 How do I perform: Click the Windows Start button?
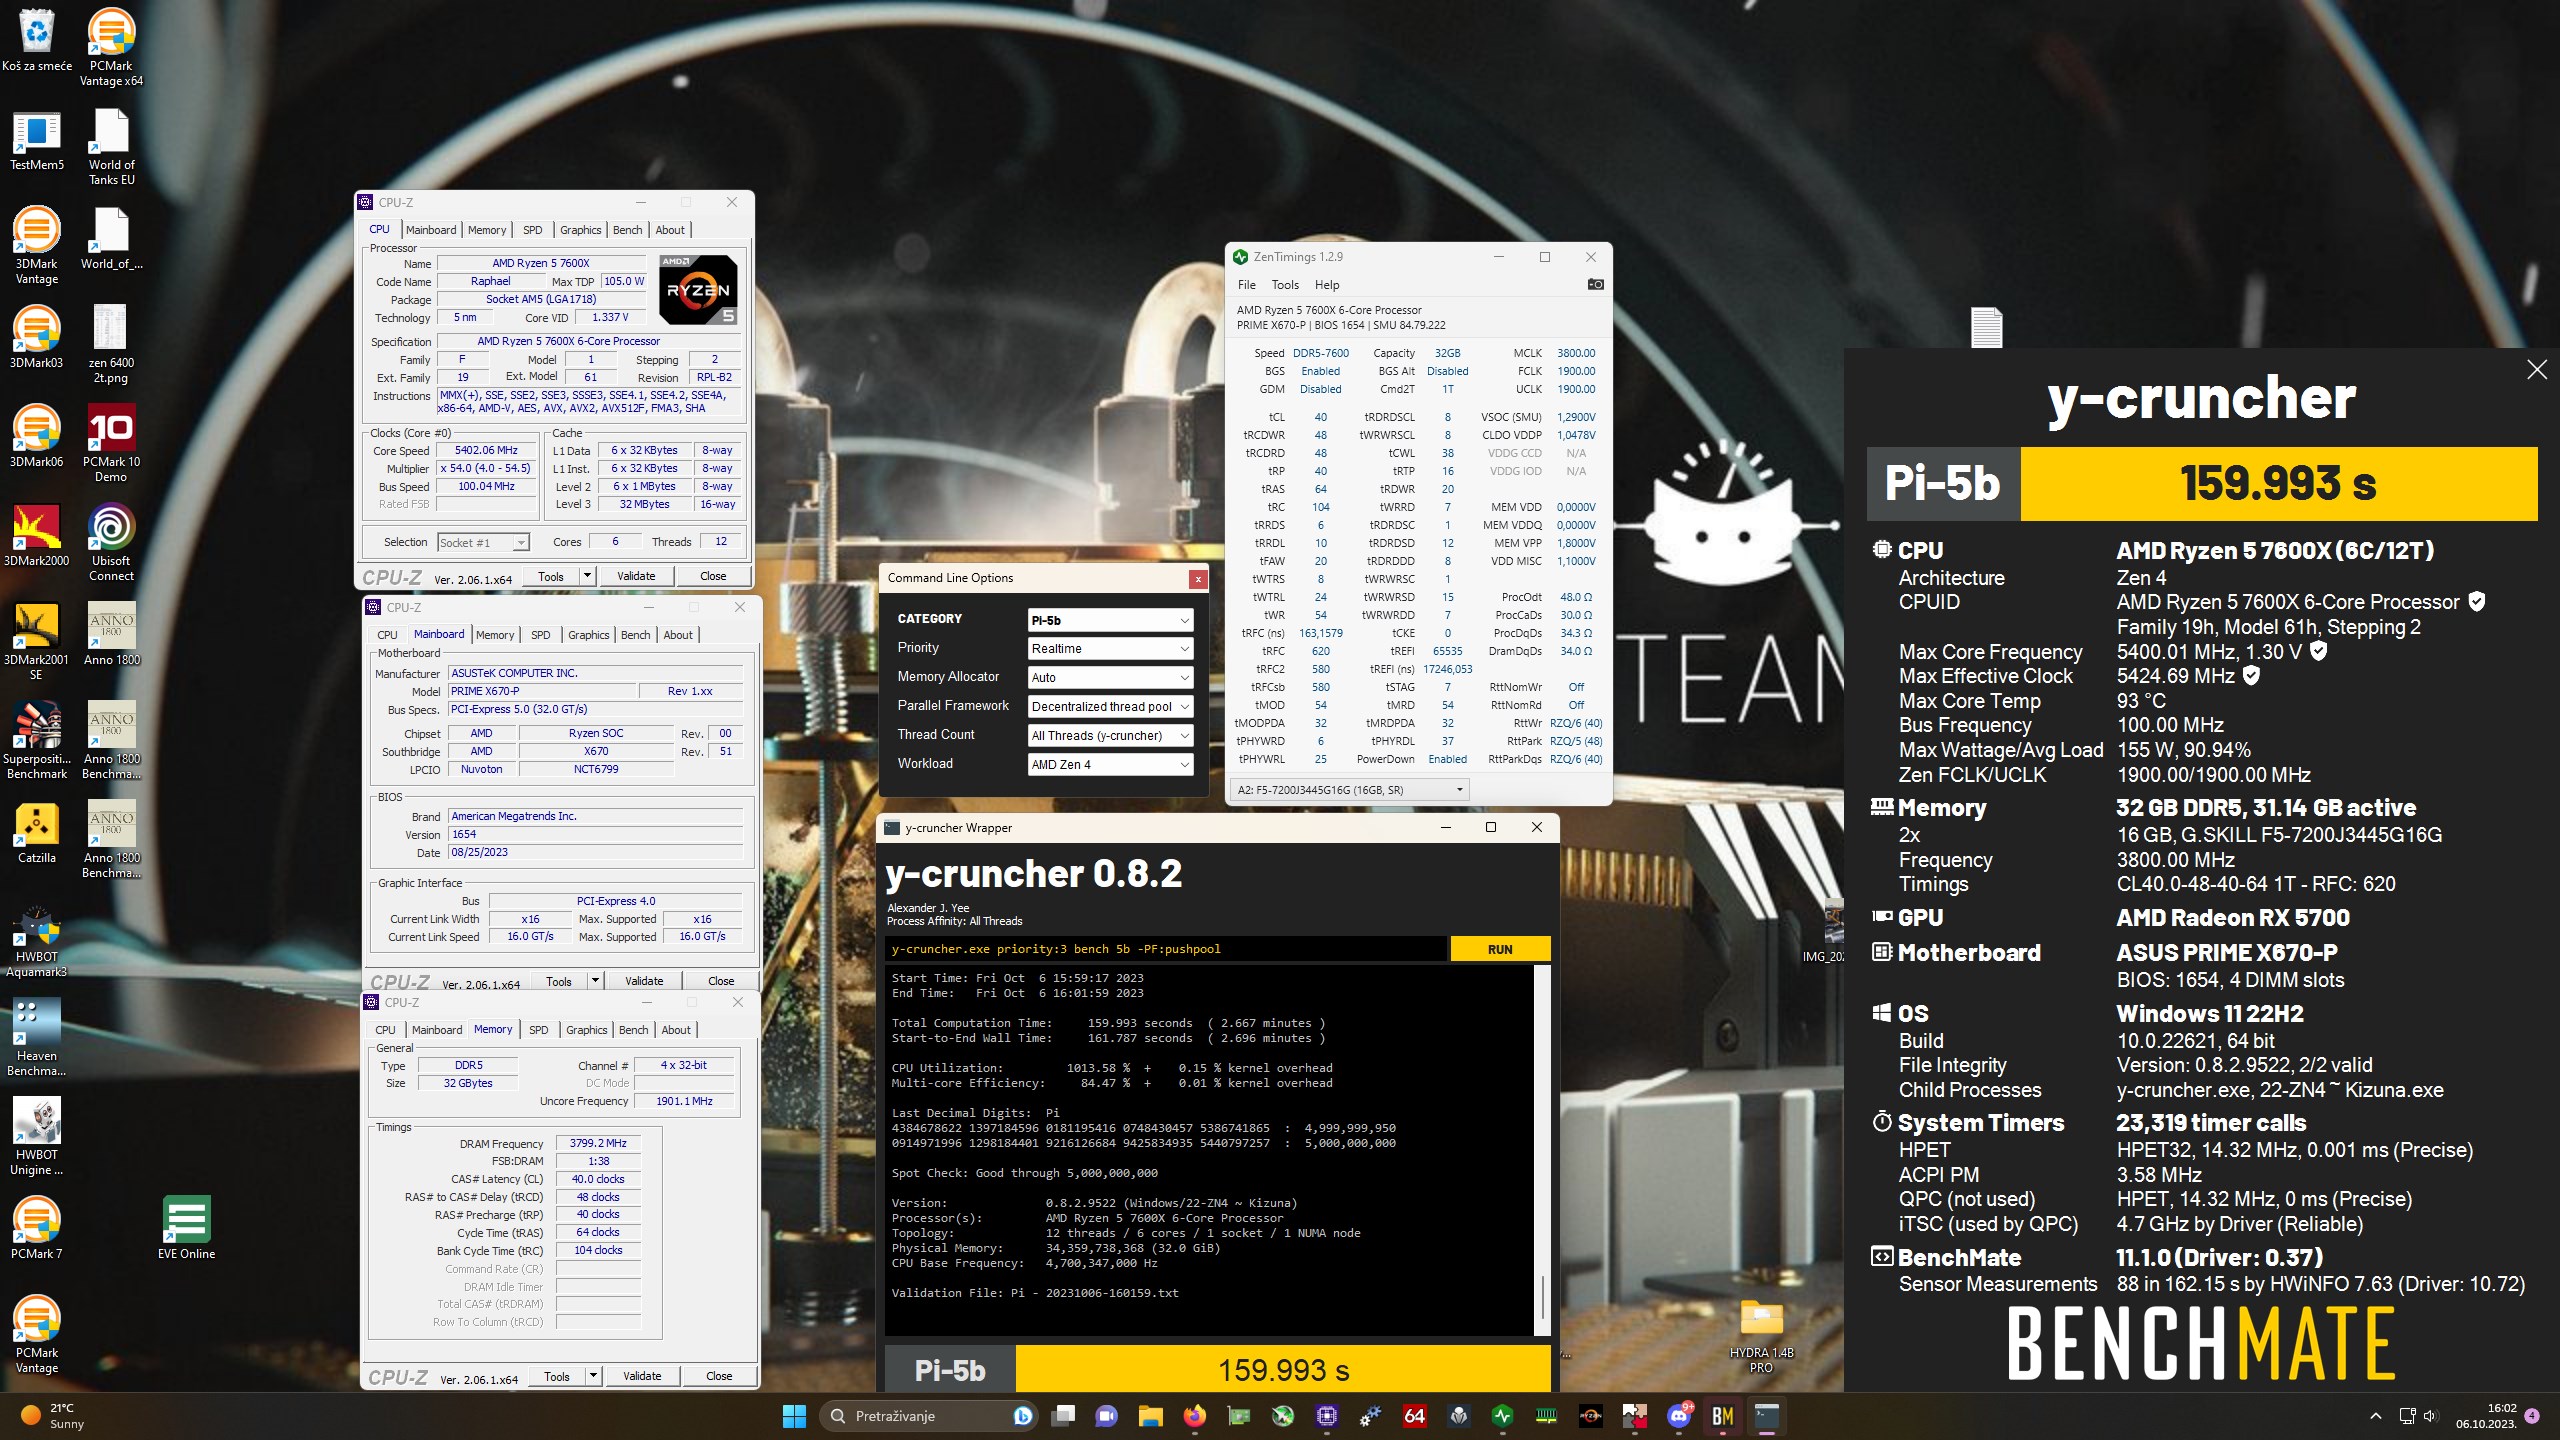pyautogui.click(x=794, y=1416)
